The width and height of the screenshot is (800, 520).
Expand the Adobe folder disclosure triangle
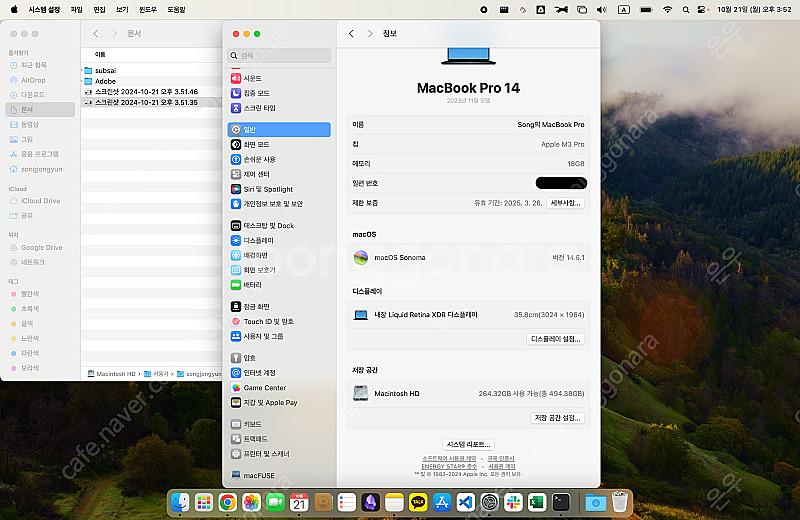[82, 81]
